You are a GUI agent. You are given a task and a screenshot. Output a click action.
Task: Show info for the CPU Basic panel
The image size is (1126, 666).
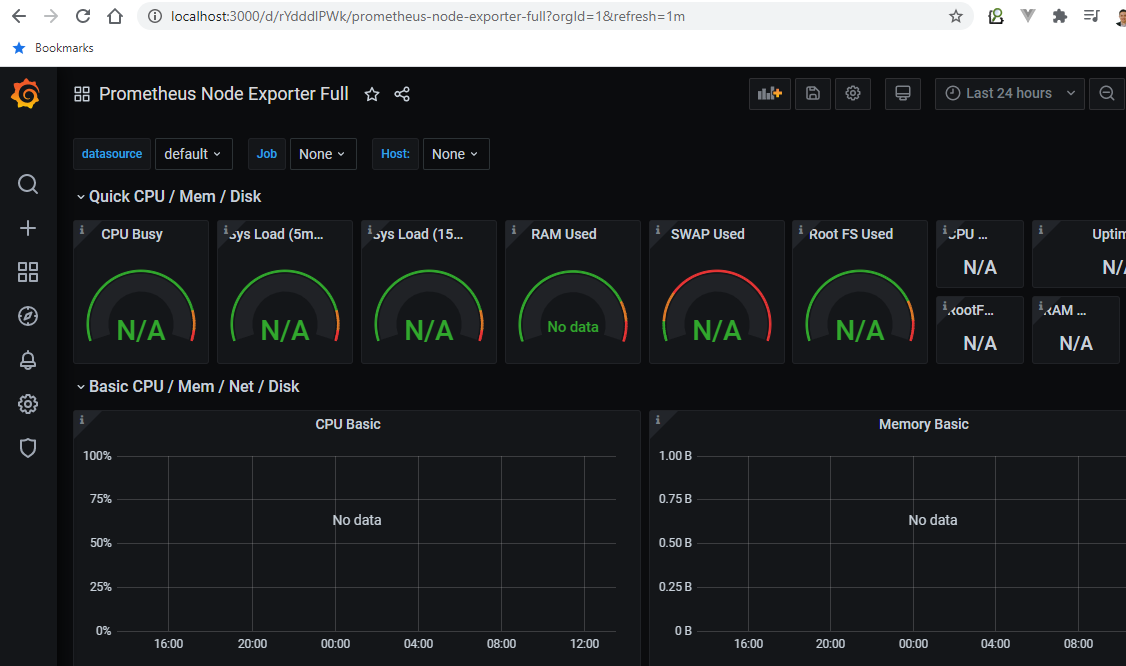82,420
